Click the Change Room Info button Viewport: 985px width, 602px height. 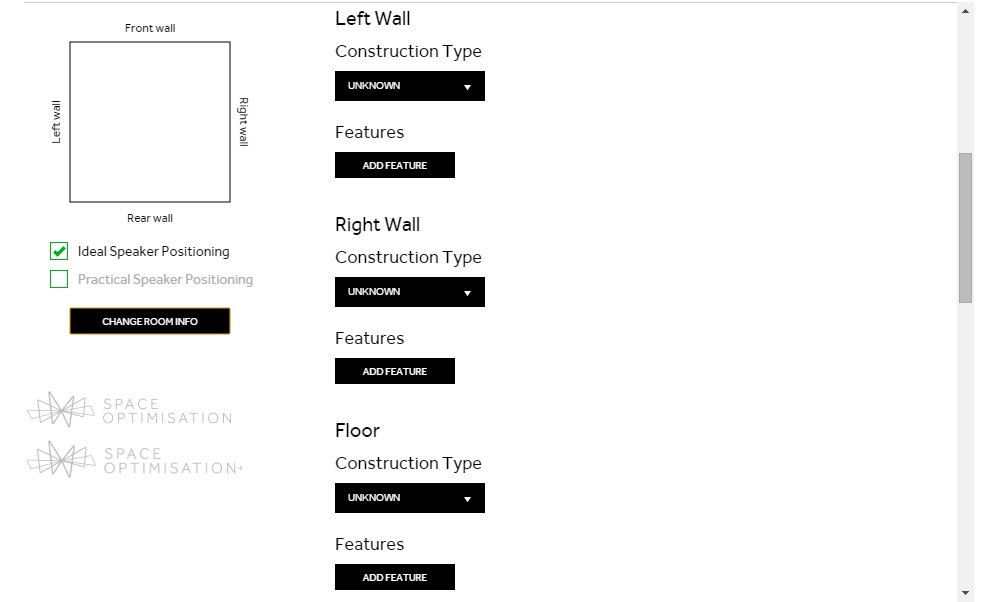point(150,321)
